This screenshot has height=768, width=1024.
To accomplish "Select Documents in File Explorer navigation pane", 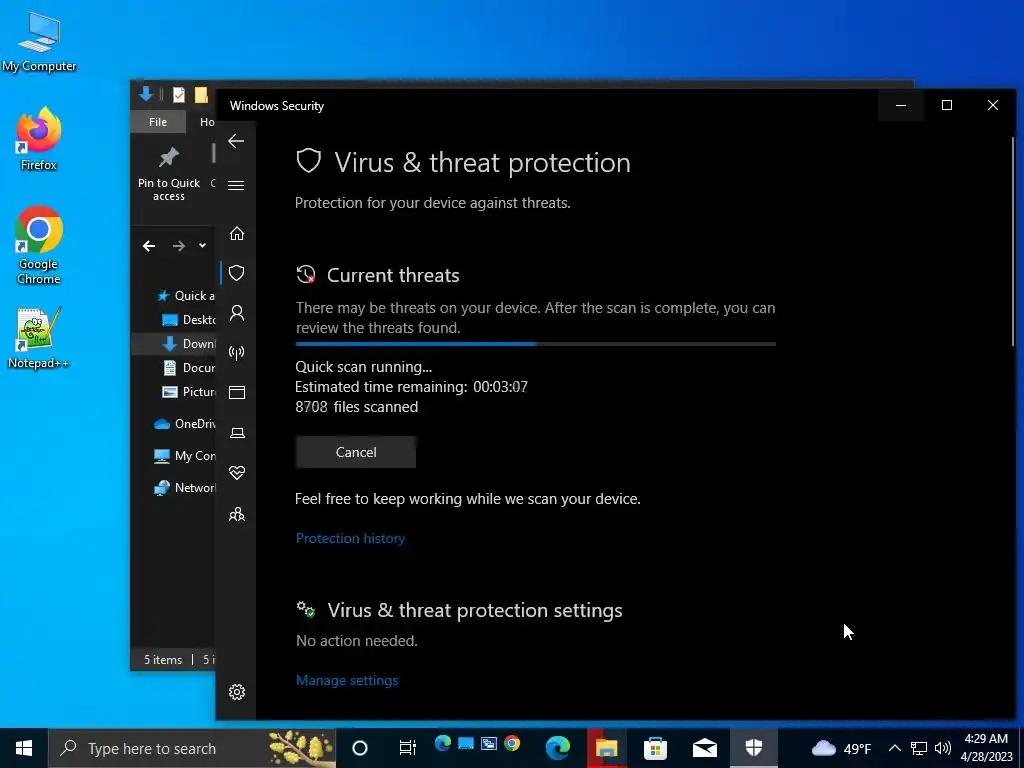I will click(x=189, y=368).
